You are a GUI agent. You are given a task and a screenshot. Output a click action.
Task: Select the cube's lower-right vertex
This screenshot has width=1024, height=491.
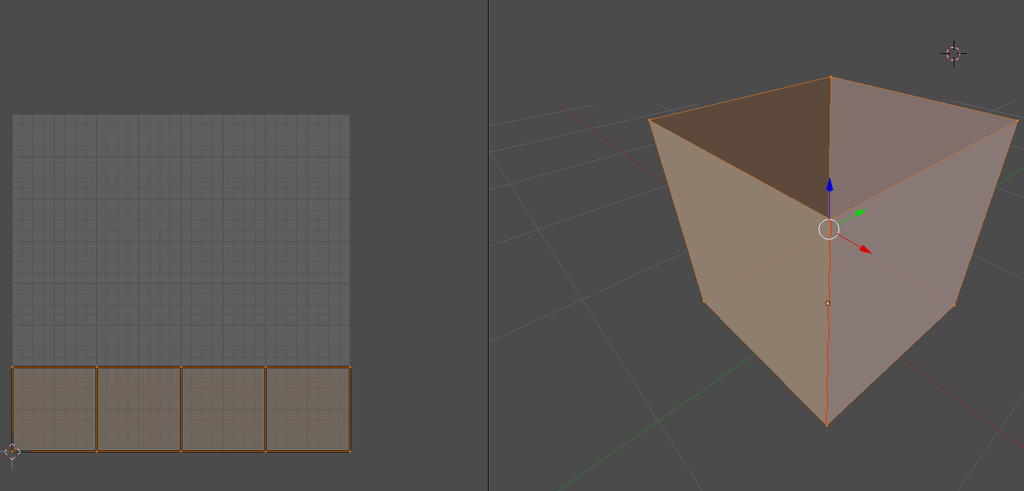coord(955,305)
